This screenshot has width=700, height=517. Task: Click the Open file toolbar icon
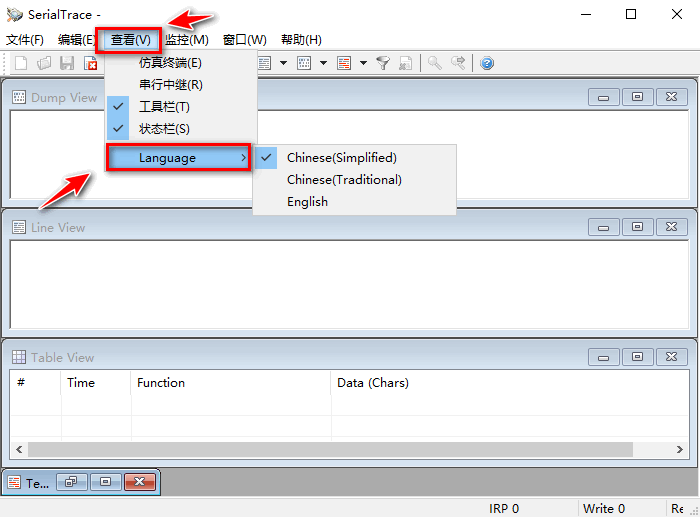[x=44, y=63]
